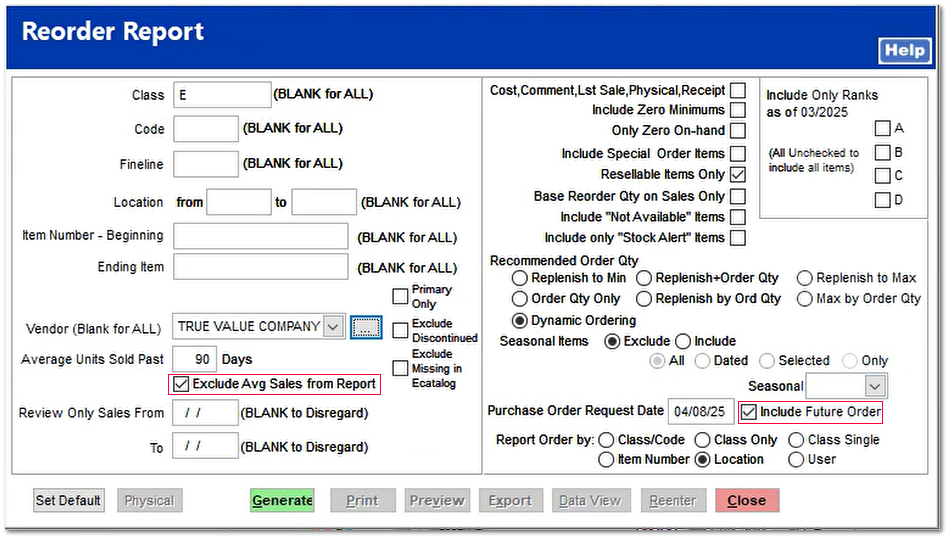Open vendor lookup ellipsis button
Screen dimensions: 949x539
pyautogui.click(x=366, y=327)
